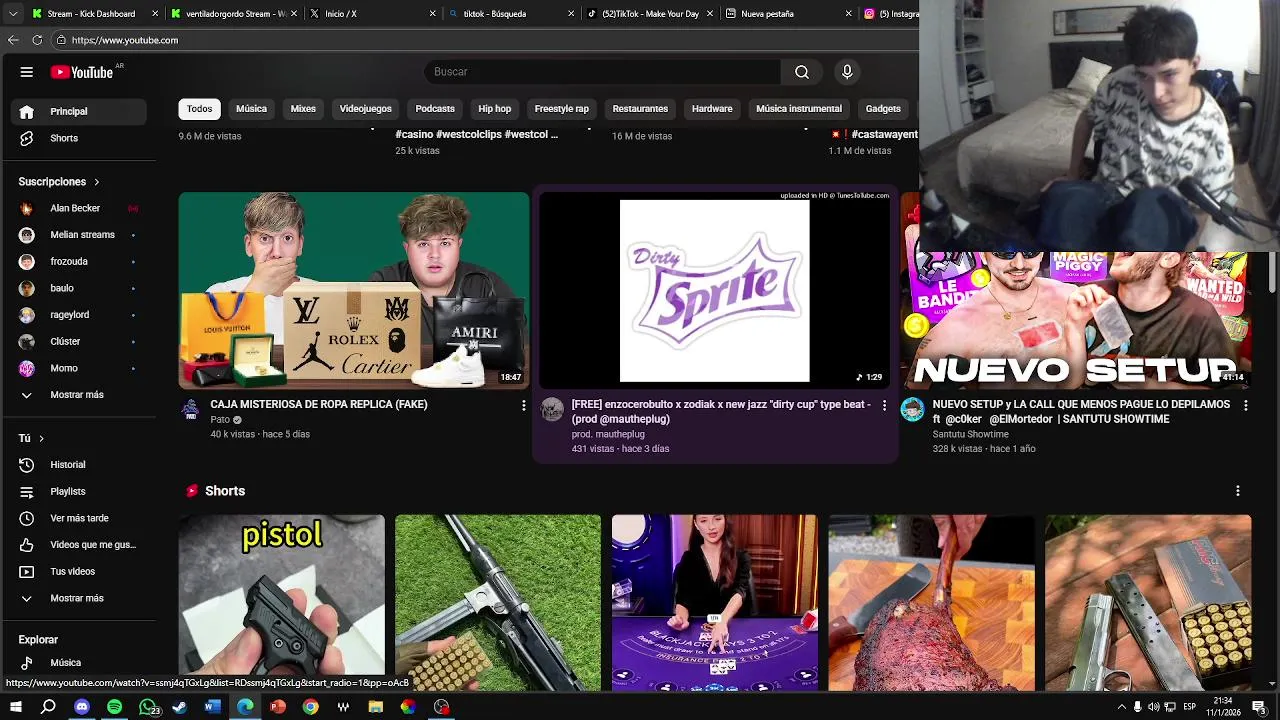Image resolution: width=1280 pixels, height=720 pixels.
Task: Open WhatsApp from the taskbar
Action: click(x=148, y=707)
